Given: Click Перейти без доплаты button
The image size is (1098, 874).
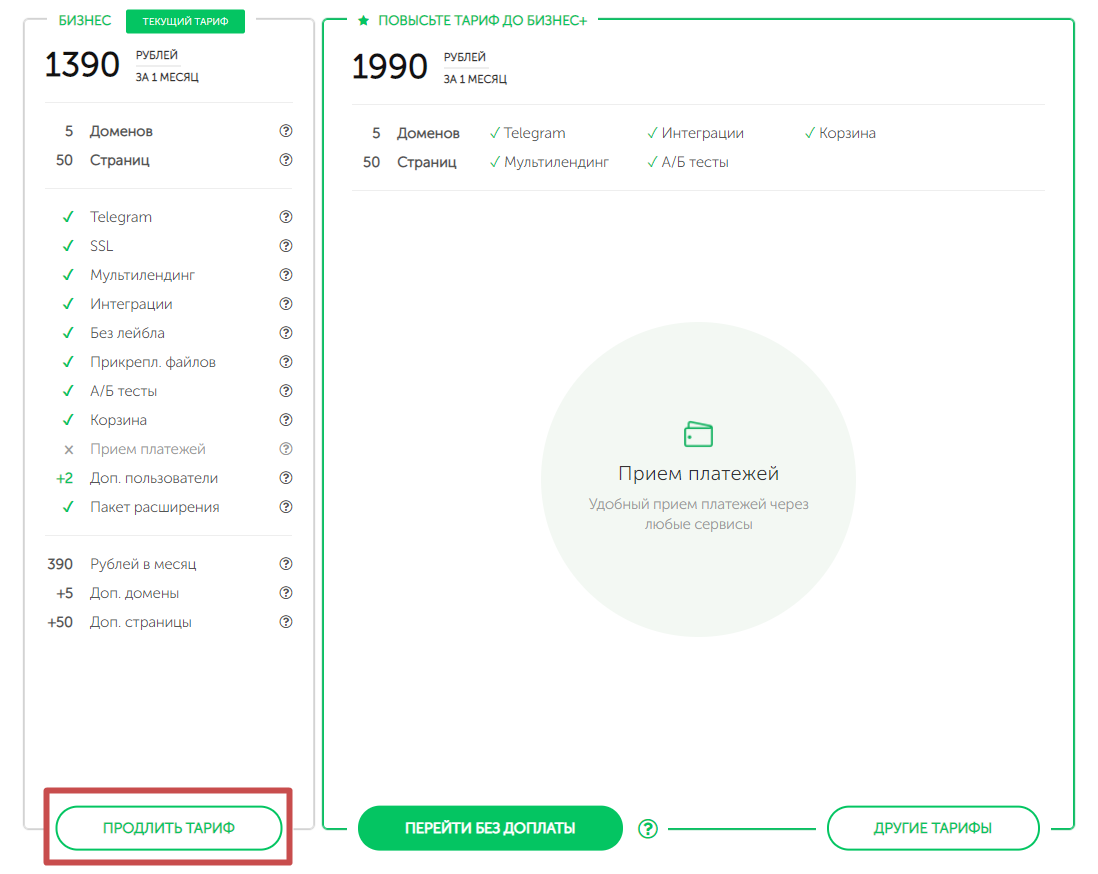Looking at the screenshot, I should 490,828.
